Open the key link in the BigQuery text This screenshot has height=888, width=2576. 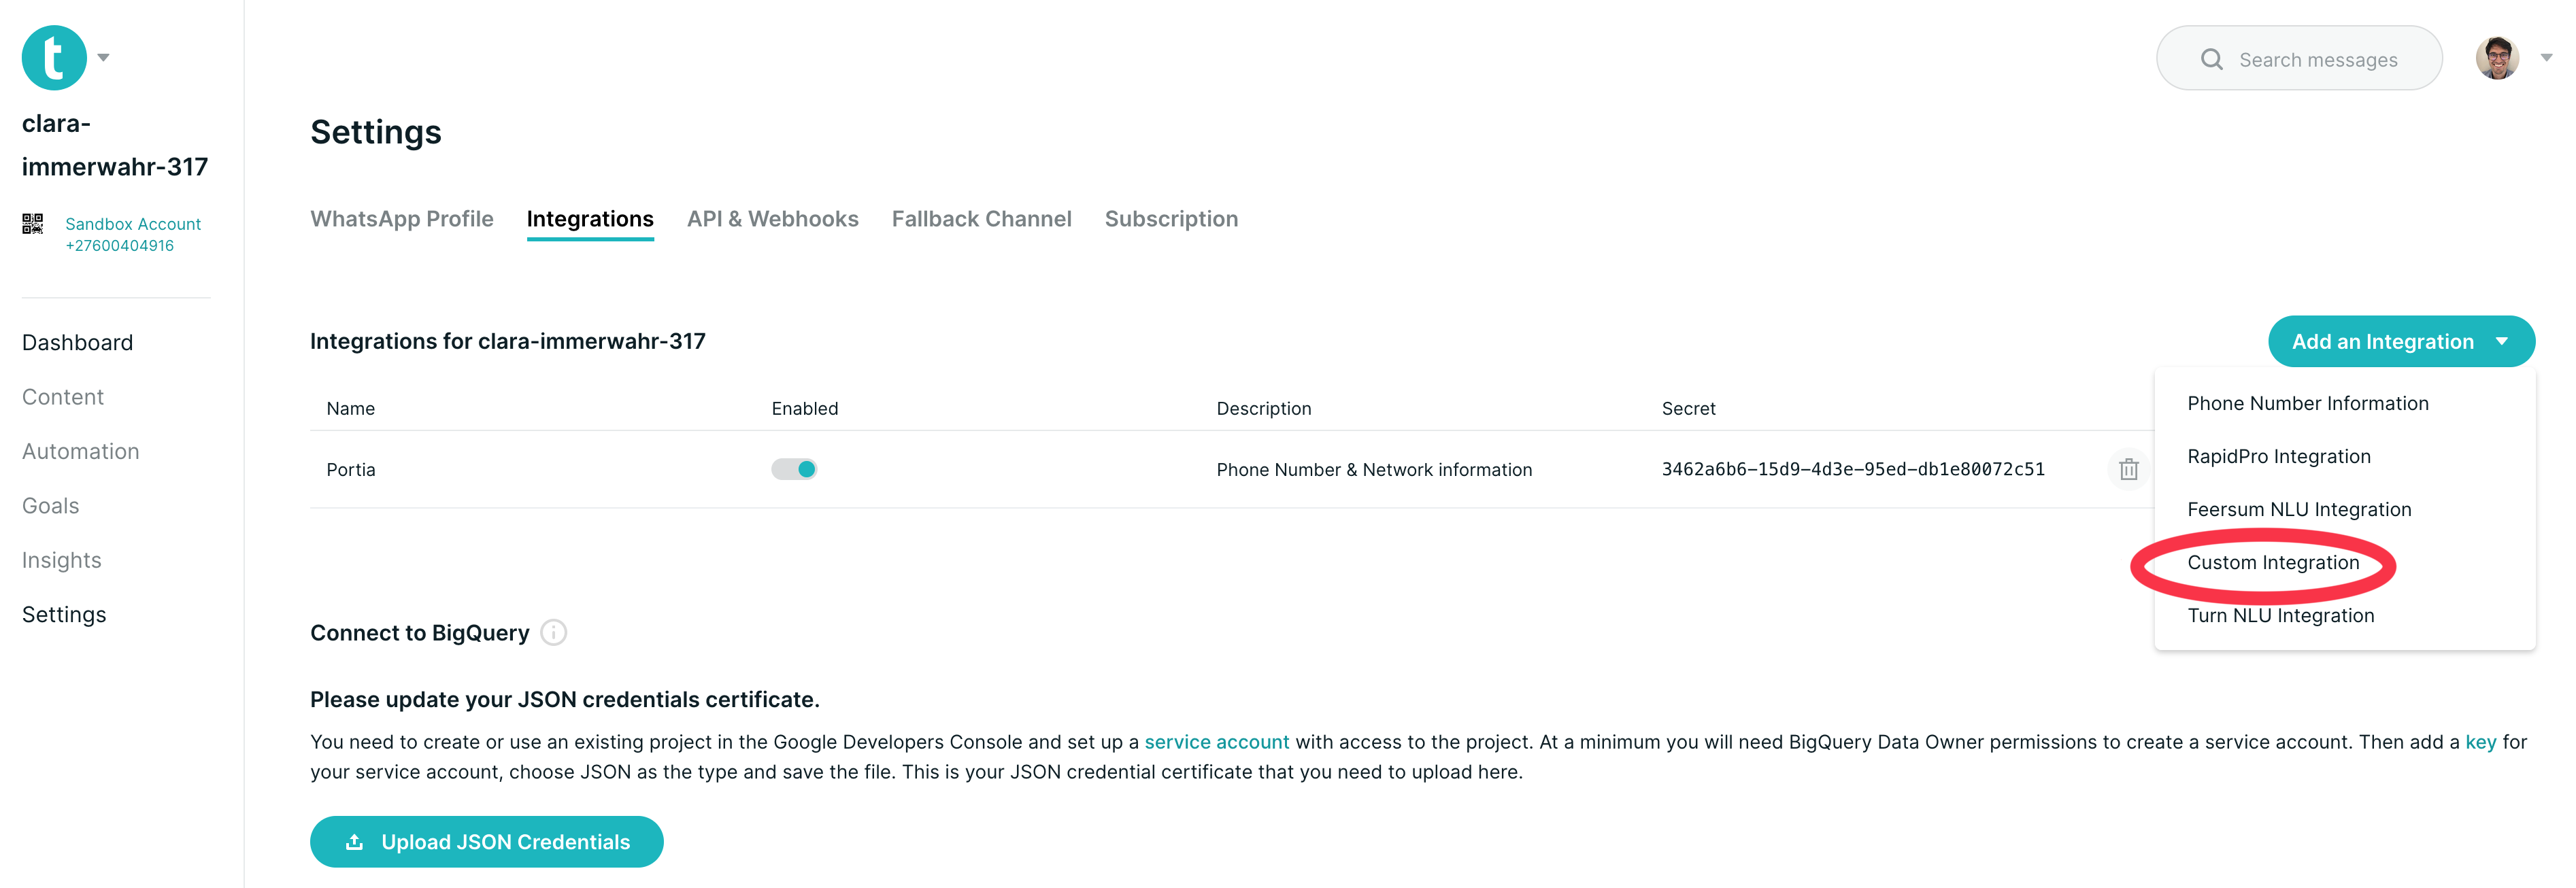click(2480, 742)
